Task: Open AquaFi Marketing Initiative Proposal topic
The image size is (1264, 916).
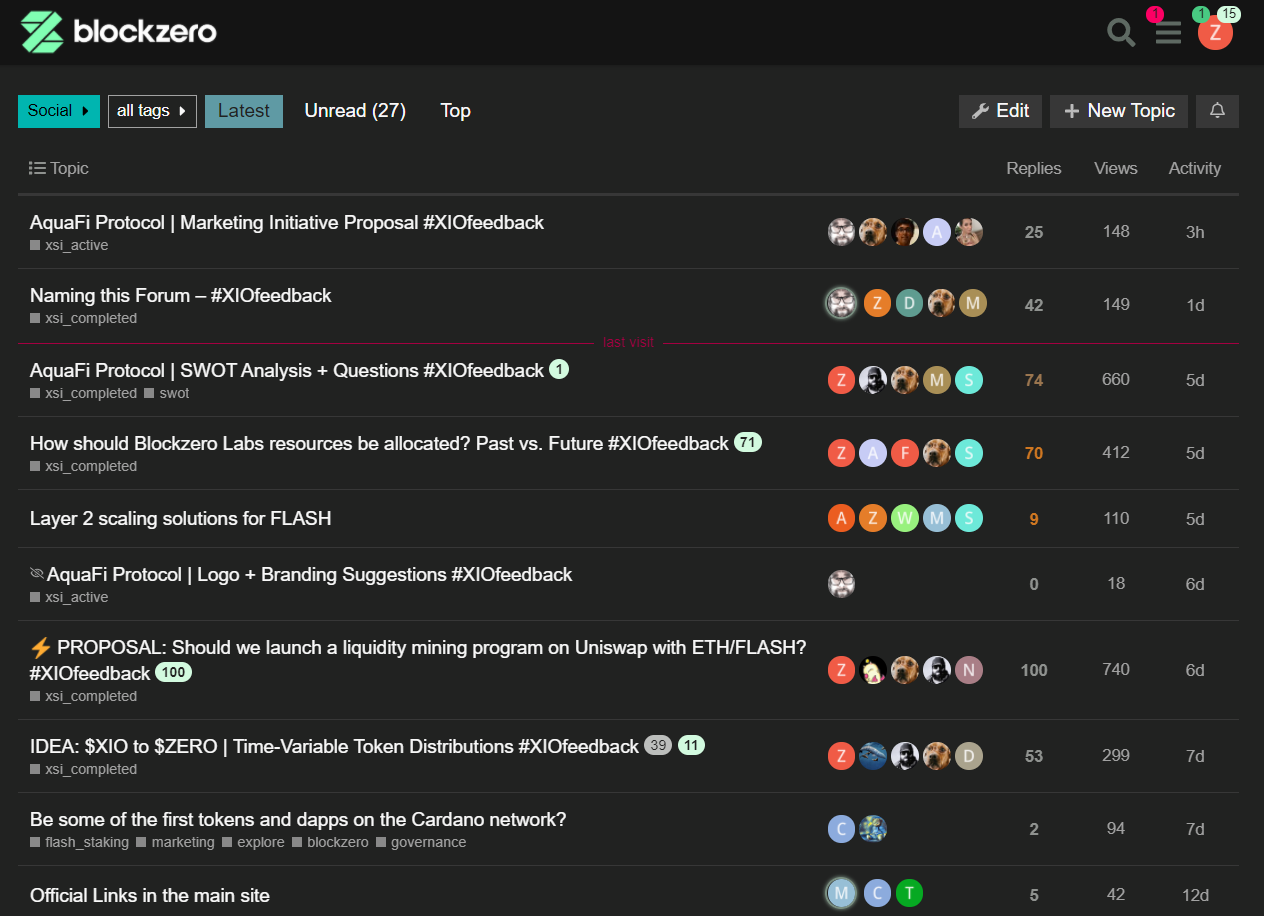Action: 287,222
